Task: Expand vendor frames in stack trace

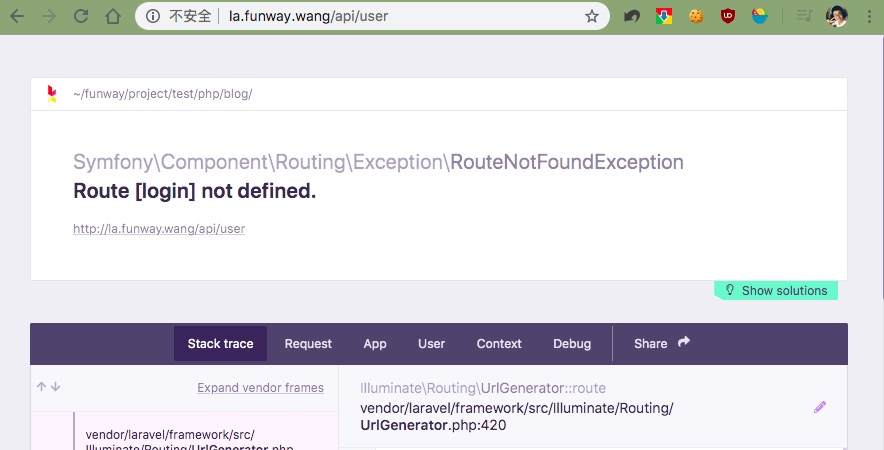Action: [260, 388]
